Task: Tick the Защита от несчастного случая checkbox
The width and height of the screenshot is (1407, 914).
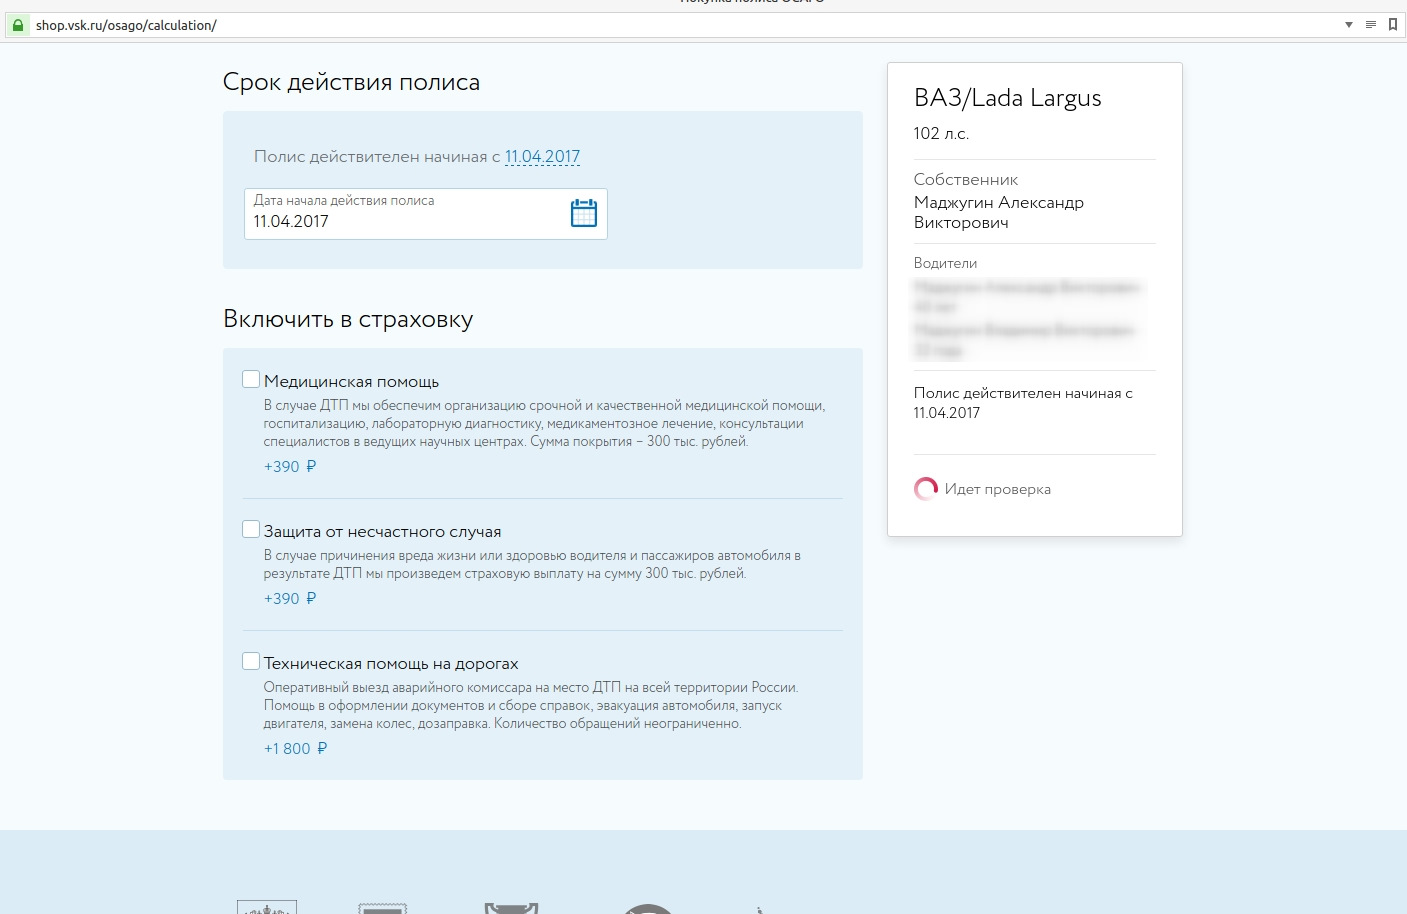Action: (x=251, y=529)
